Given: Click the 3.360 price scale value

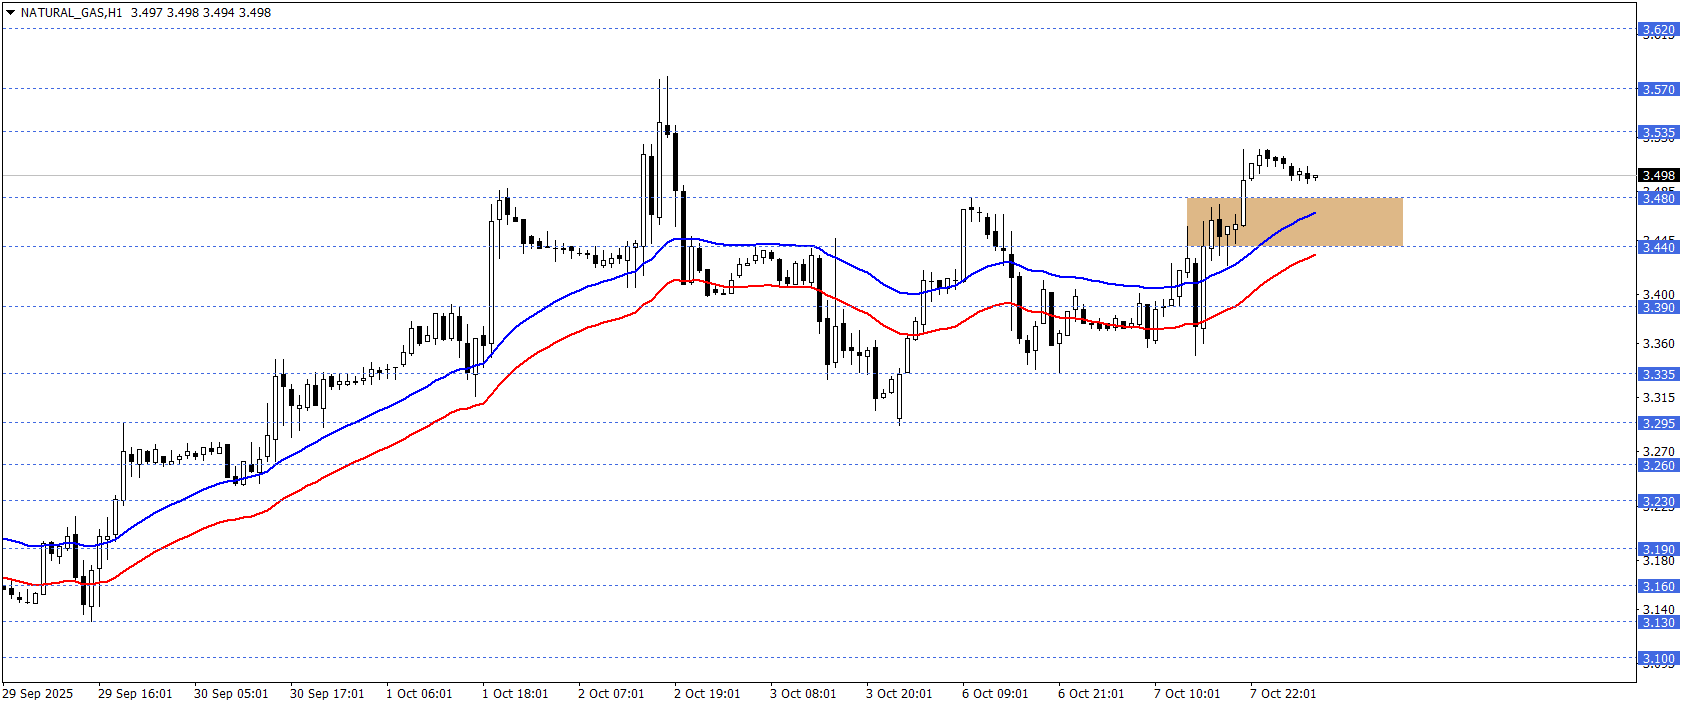Looking at the screenshot, I should (1659, 344).
